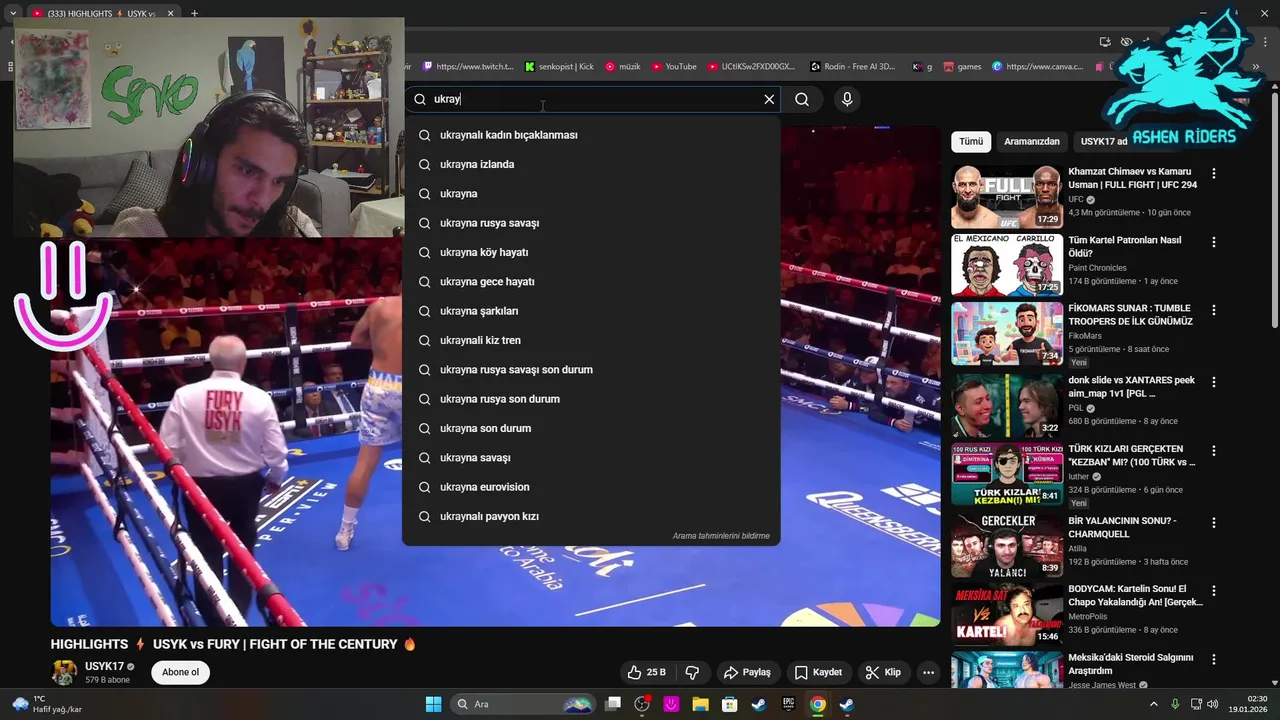Open the 'games' bookmark folder

click(962, 67)
